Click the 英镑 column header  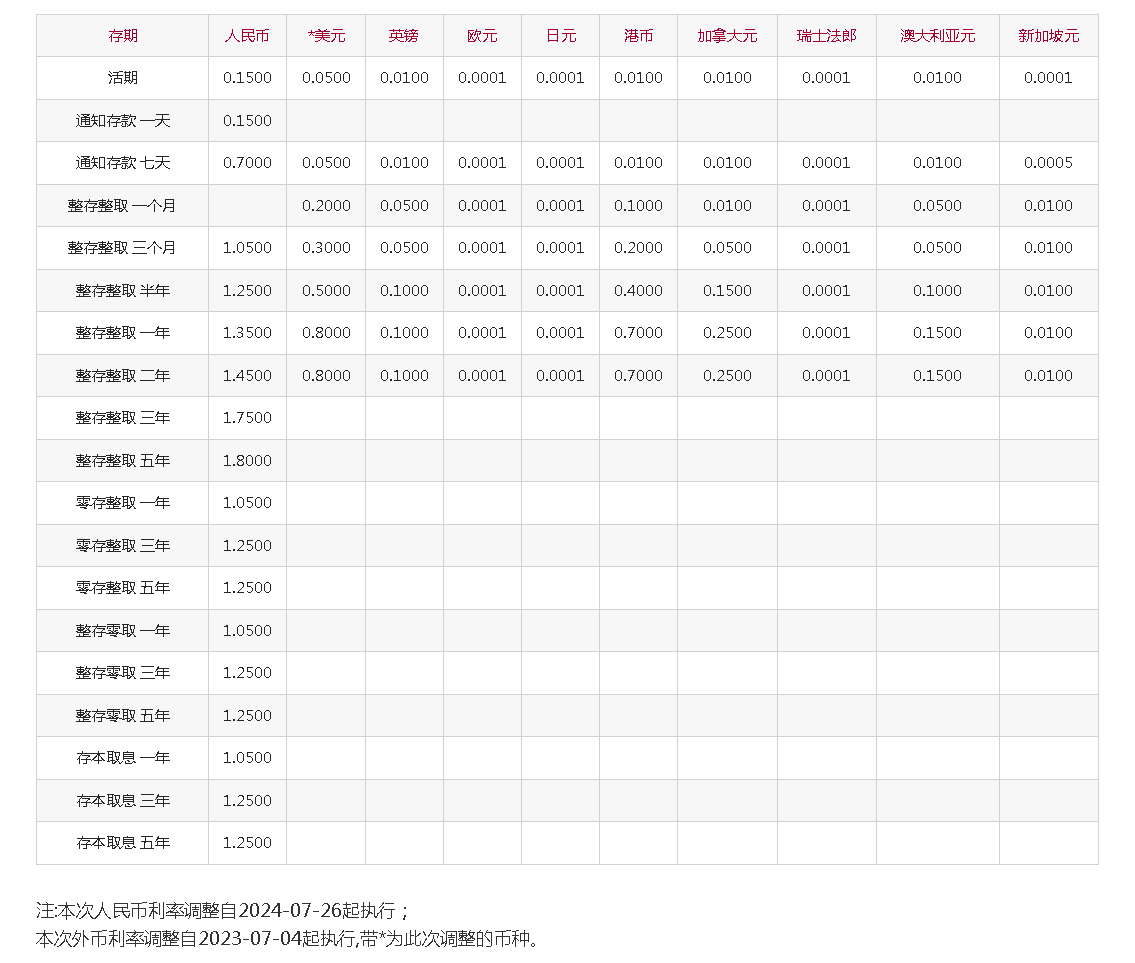coord(404,36)
